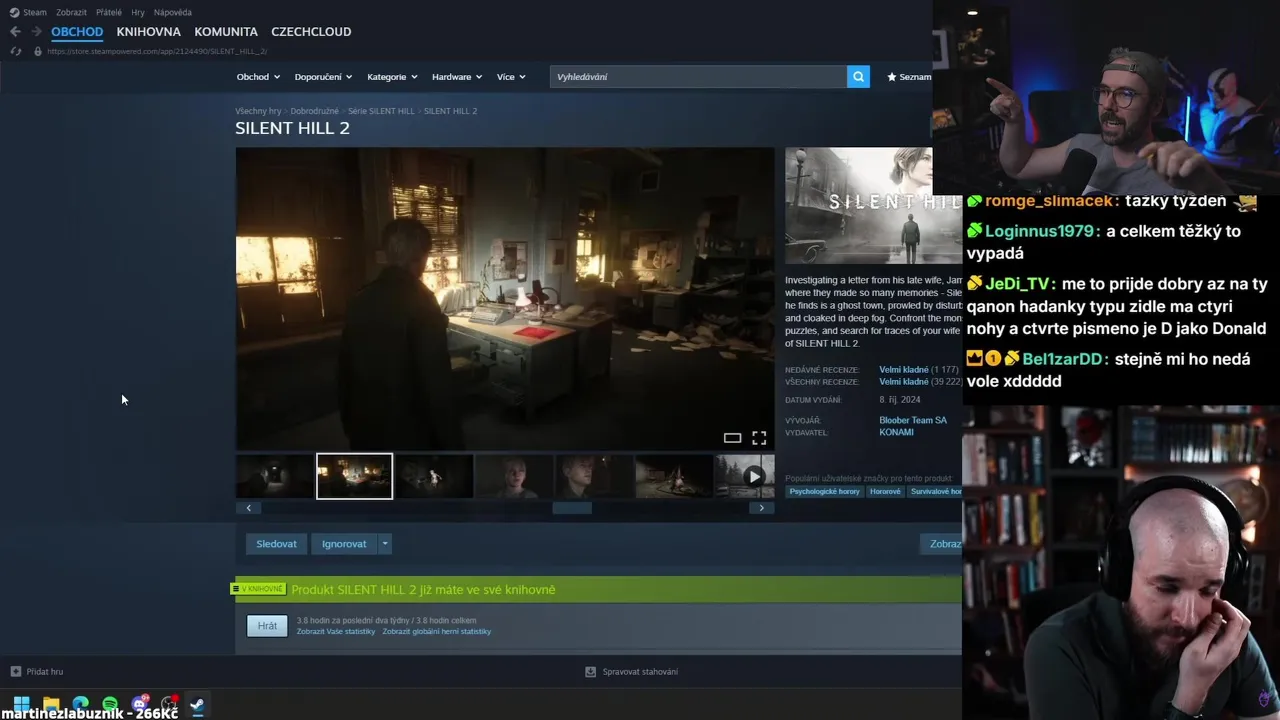Select the blonde woman face thumbnail
The image size is (1280, 720).
click(x=514, y=476)
